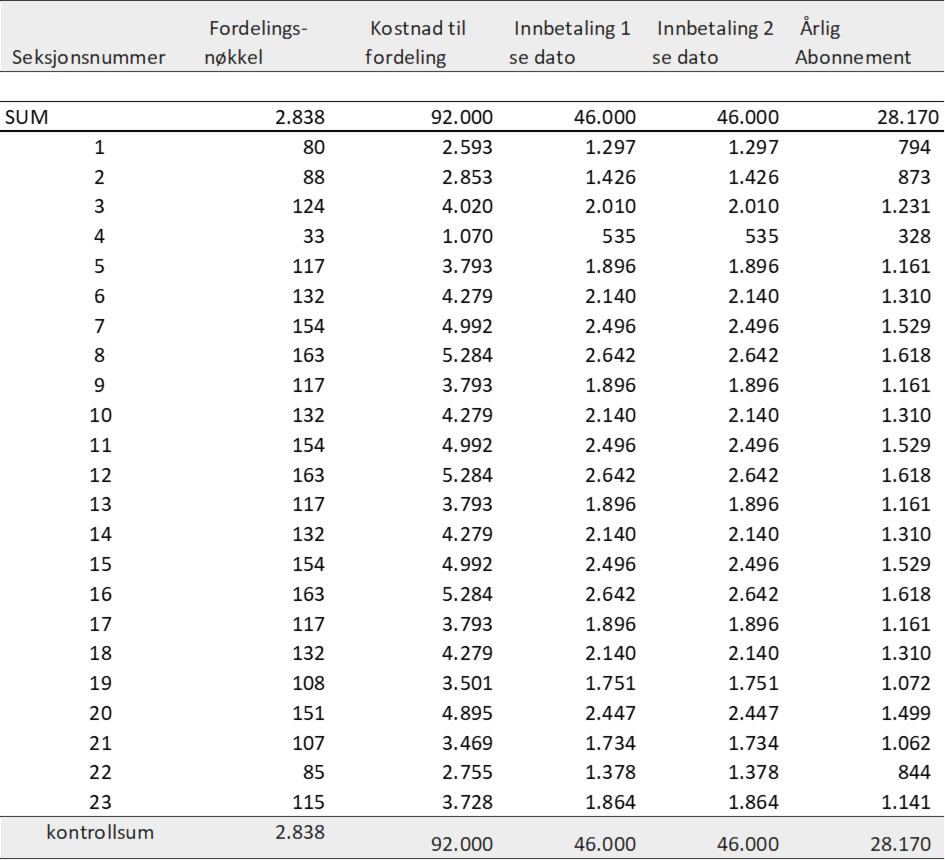The image size is (945, 860).
Task: Select the 92.000 cost total cell
Action: (462, 844)
